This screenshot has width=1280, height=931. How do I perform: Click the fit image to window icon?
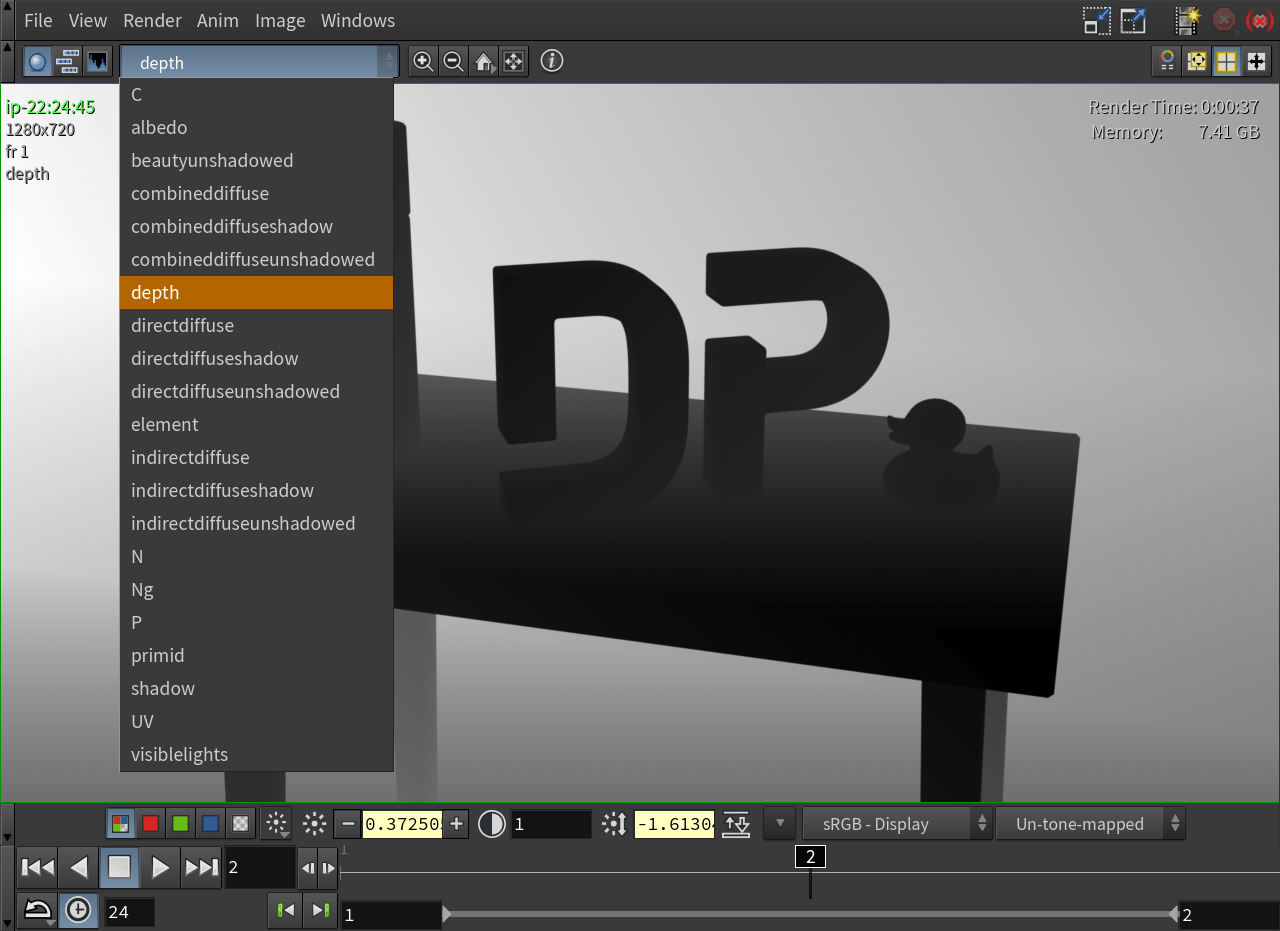point(513,62)
